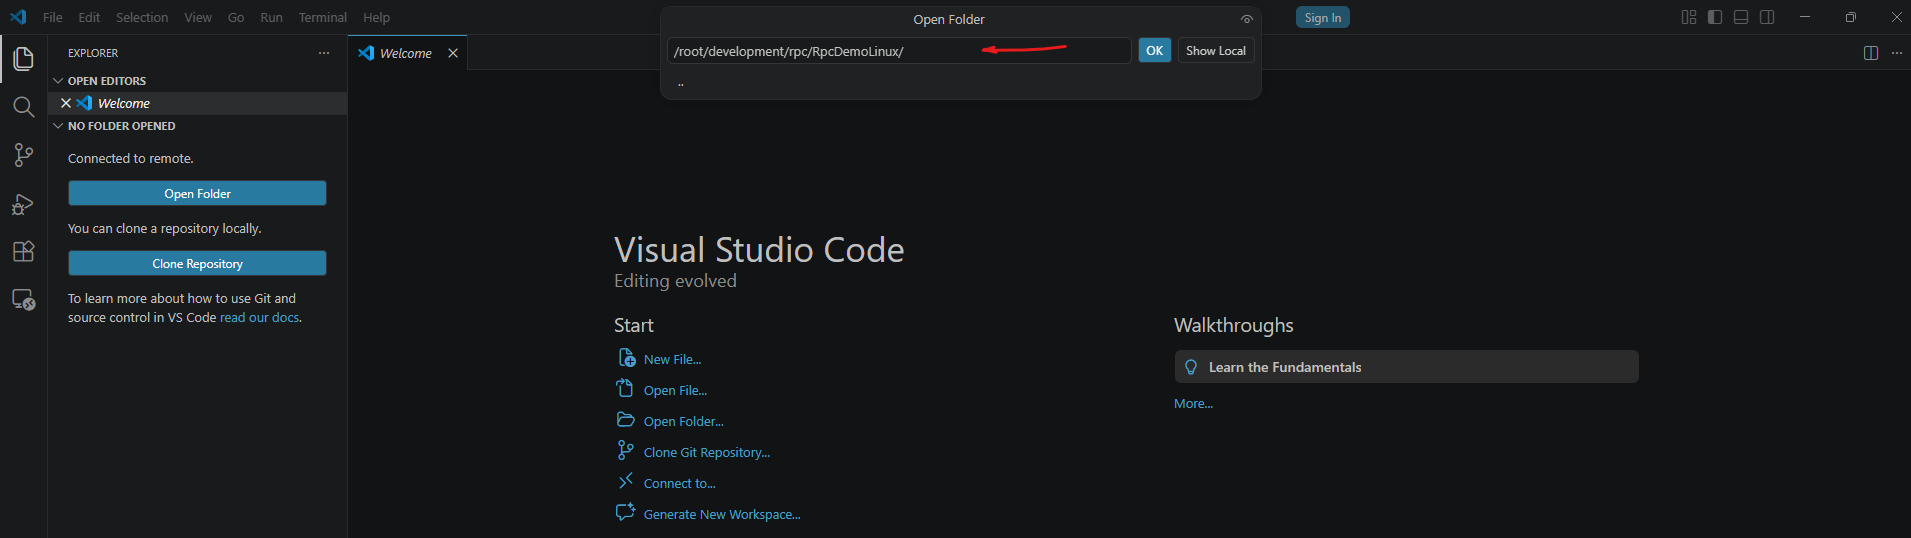Close Welcome in Open Editors list
This screenshot has width=1911, height=538.
(x=66, y=103)
